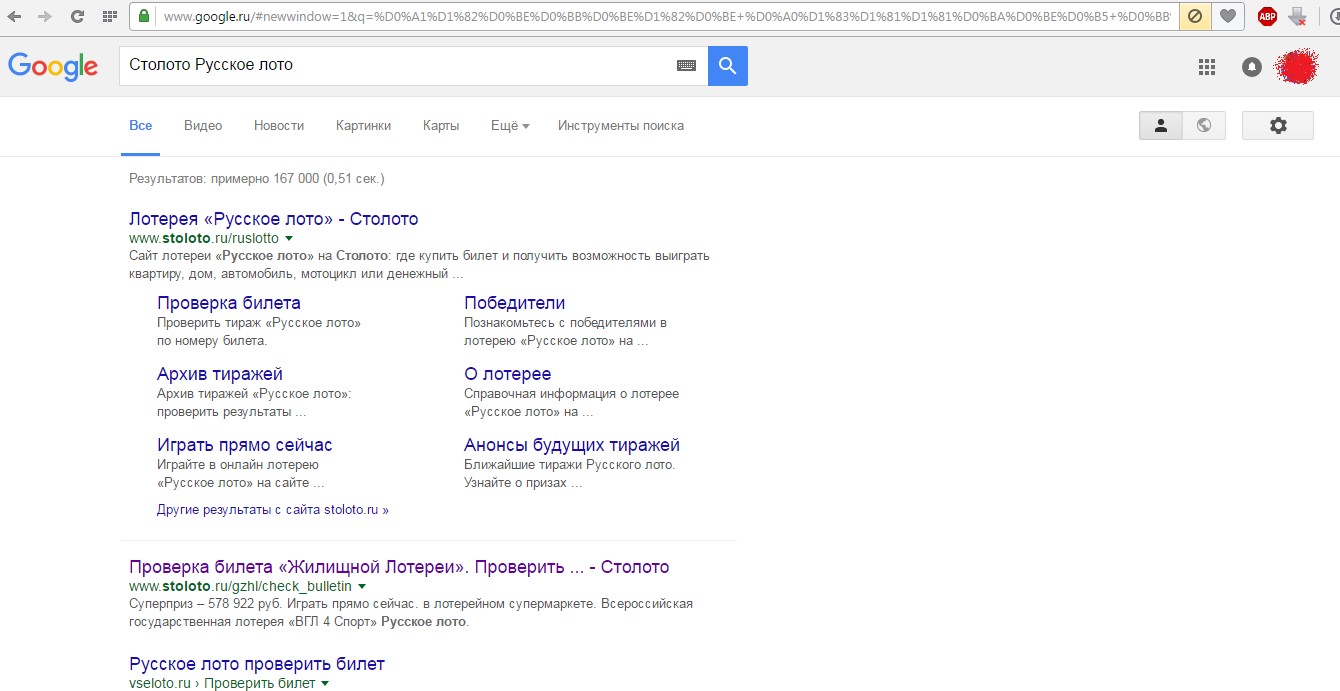Viewport: 1340px width, 691px height.
Task: Expand the Ещё search menu
Action: (x=510, y=126)
